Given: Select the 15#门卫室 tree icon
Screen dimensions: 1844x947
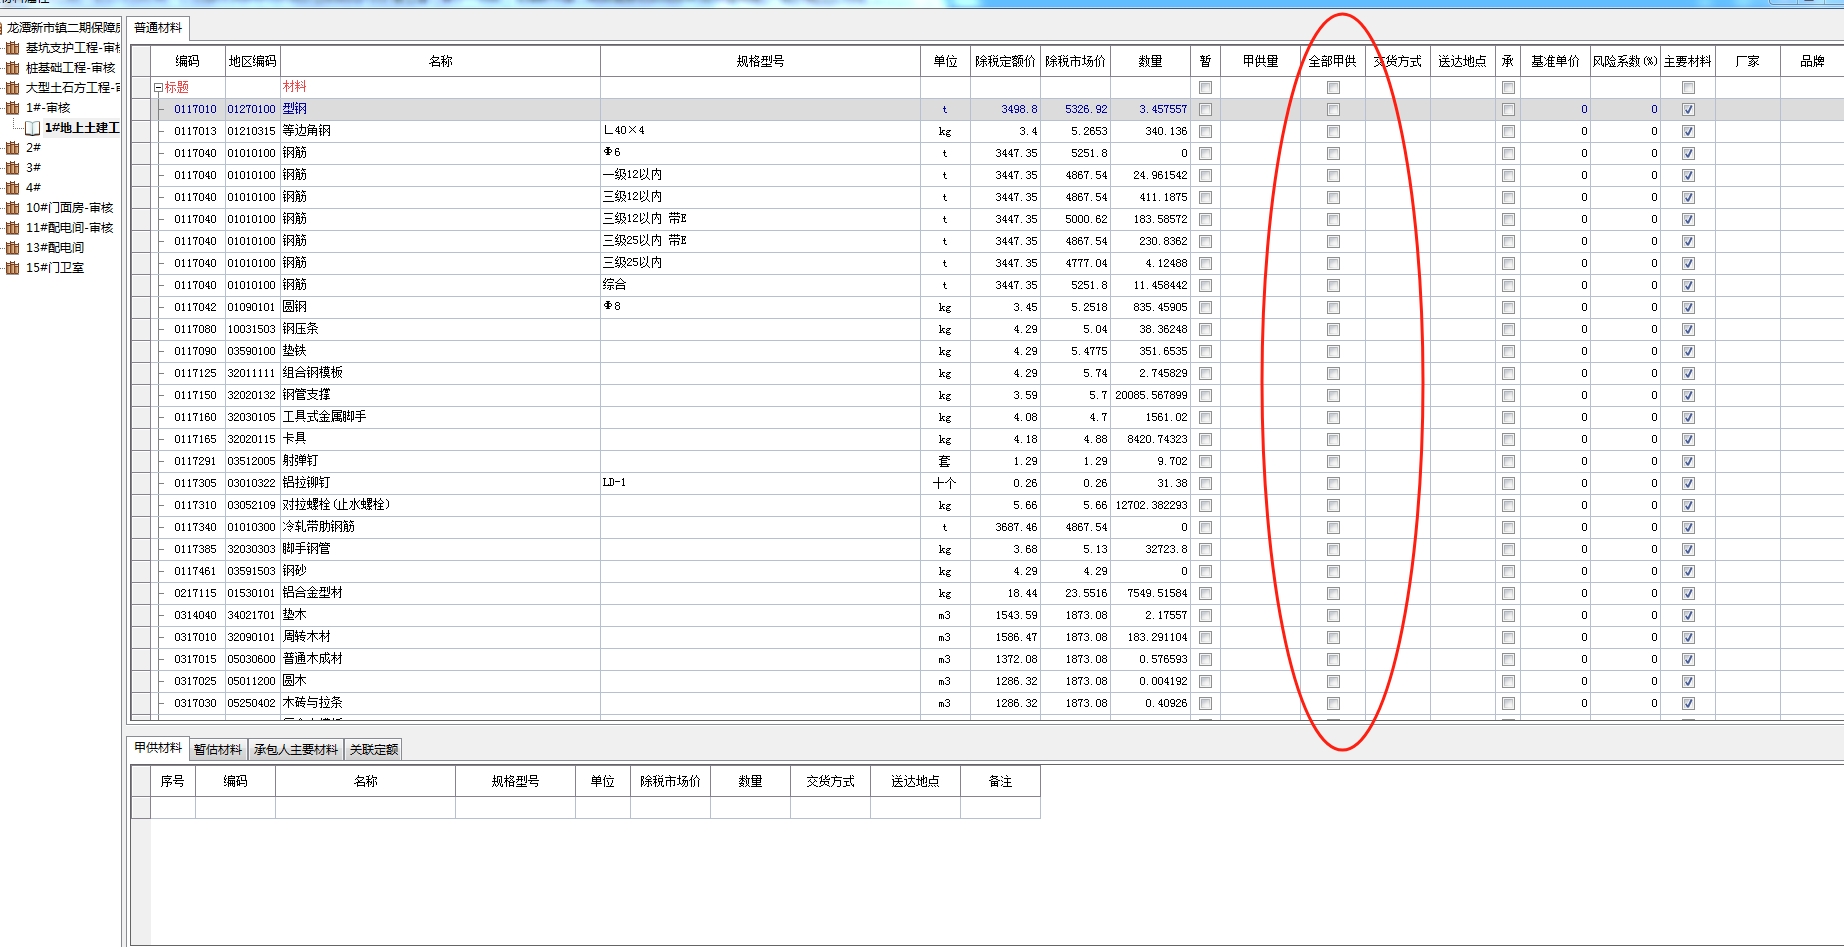Looking at the screenshot, I should [12, 268].
